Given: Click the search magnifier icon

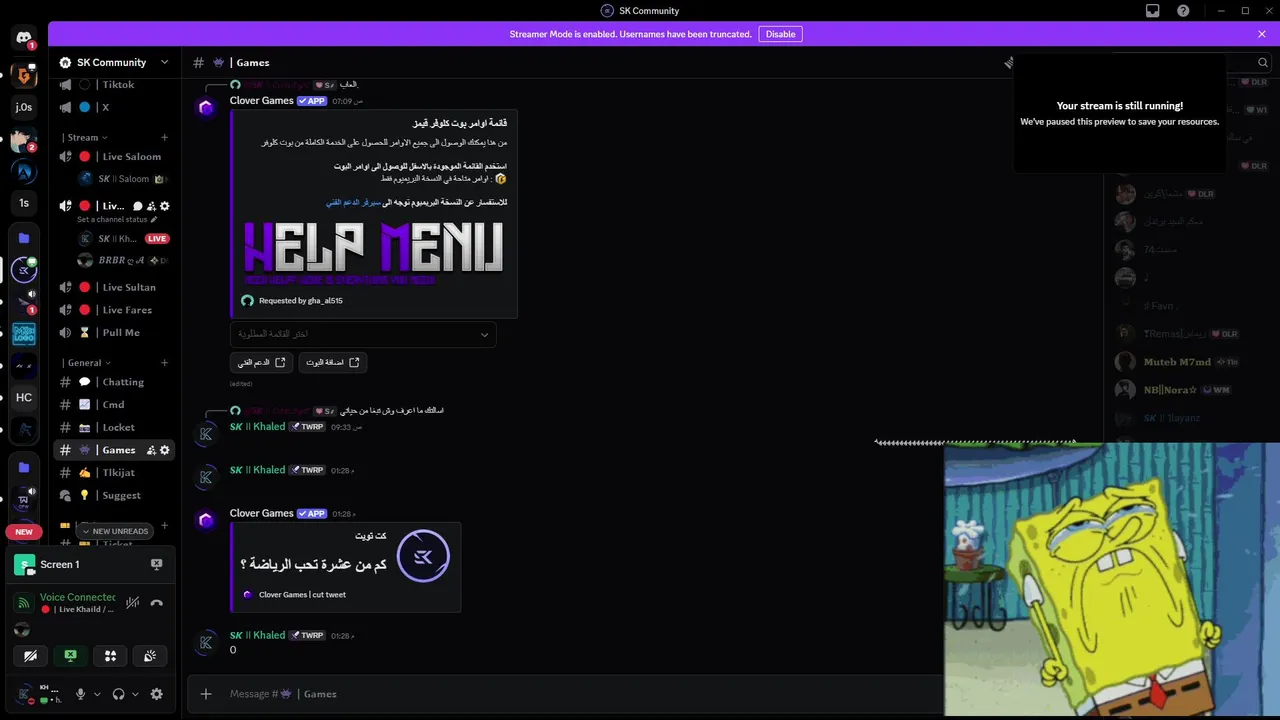Looking at the screenshot, I should click(x=1262, y=62).
